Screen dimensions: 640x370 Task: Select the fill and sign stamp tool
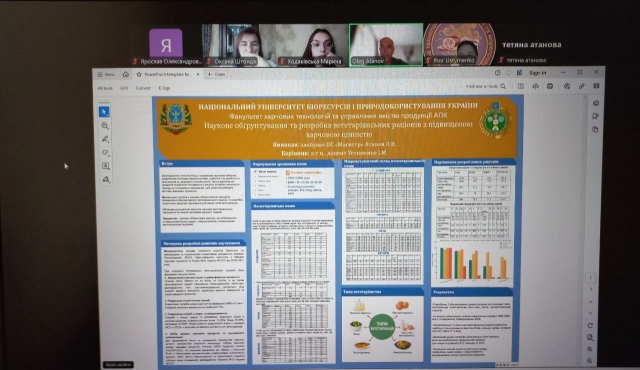[106, 179]
